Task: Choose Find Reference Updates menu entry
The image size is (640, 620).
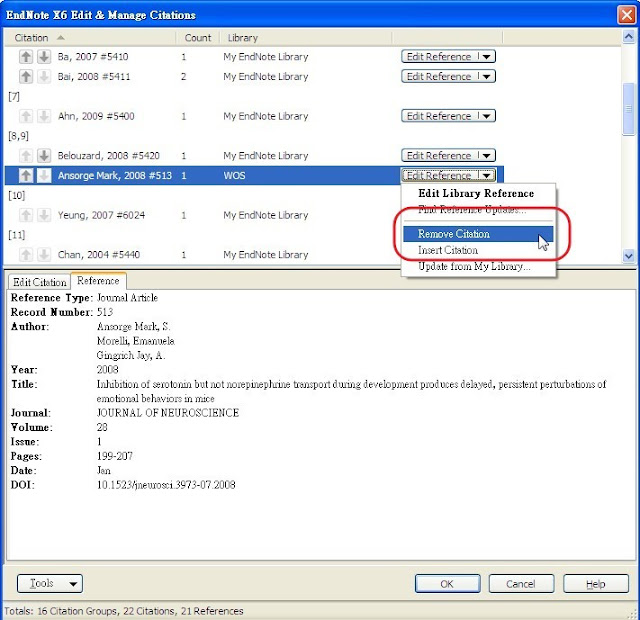Action: click(472, 210)
